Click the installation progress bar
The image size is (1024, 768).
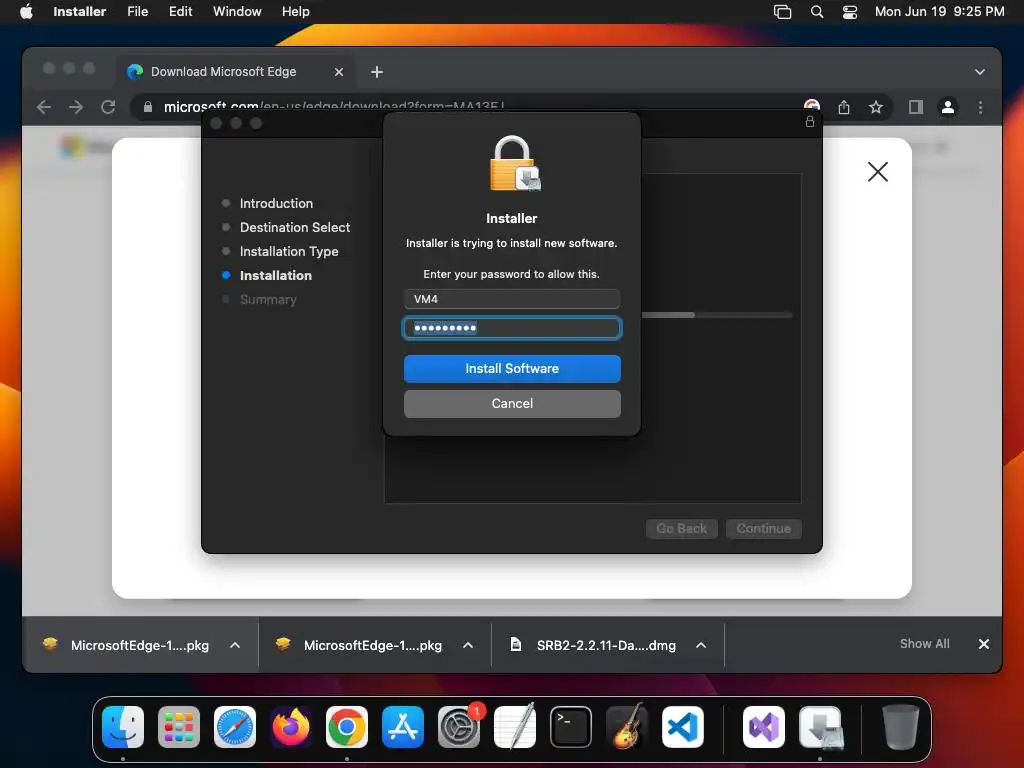(717, 315)
